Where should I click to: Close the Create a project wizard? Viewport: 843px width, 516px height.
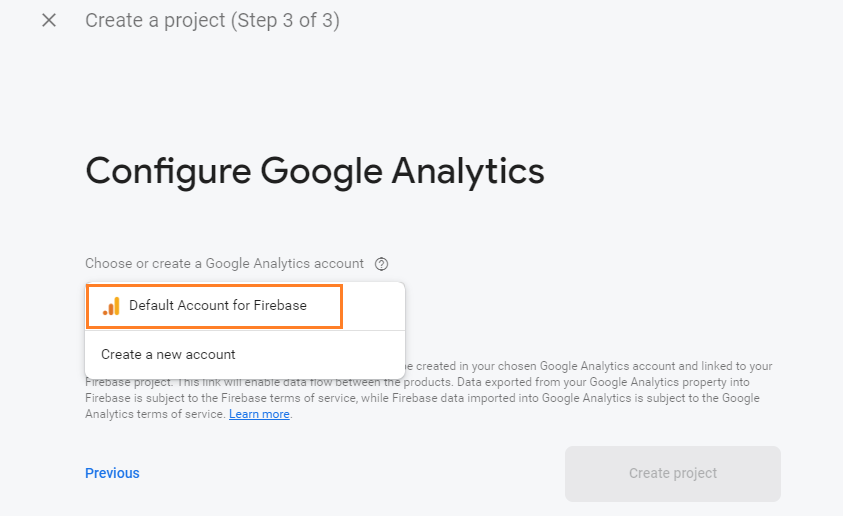coord(49,20)
